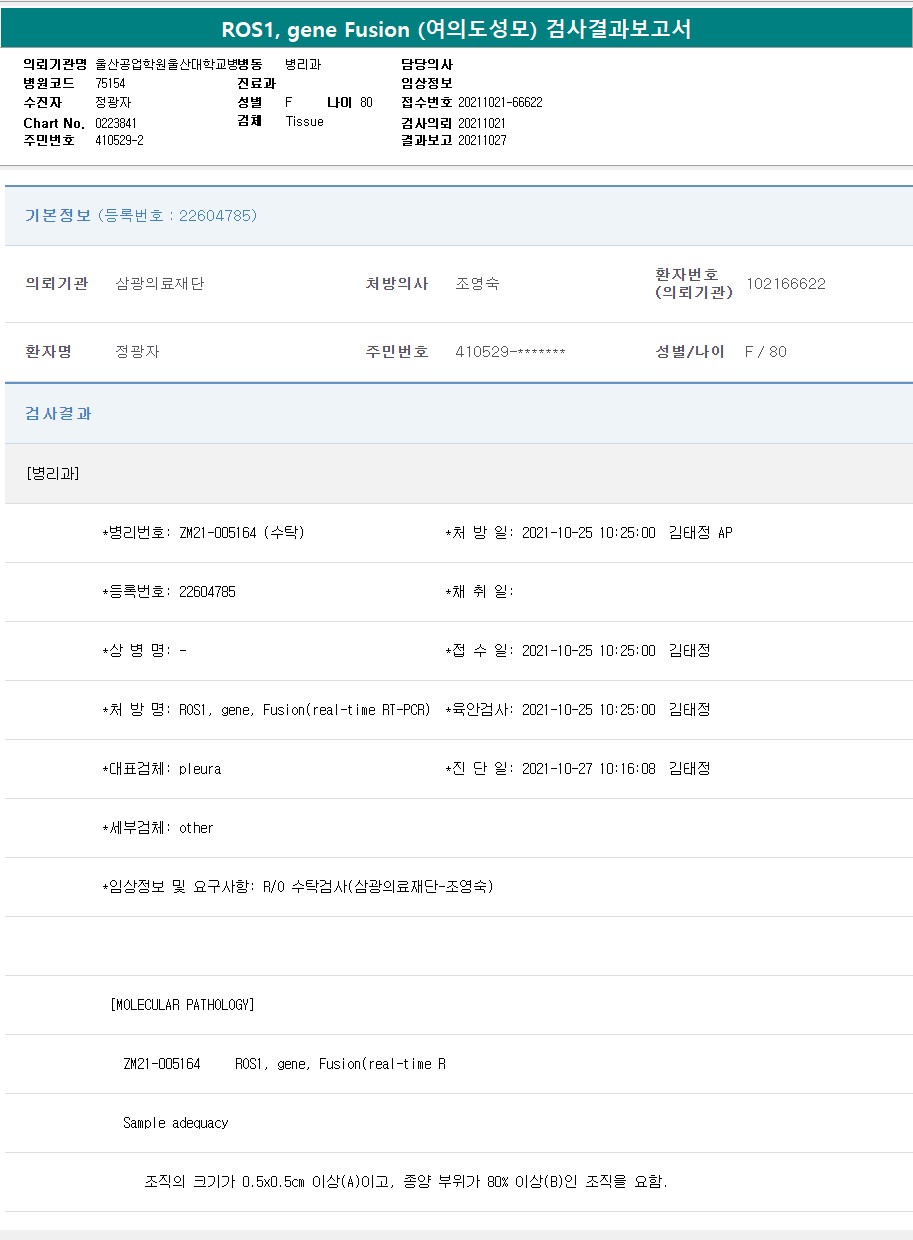This screenshot has height=1240, width=913.
Task: Click the Sample adequacy label
Action: pos(175,1123)
